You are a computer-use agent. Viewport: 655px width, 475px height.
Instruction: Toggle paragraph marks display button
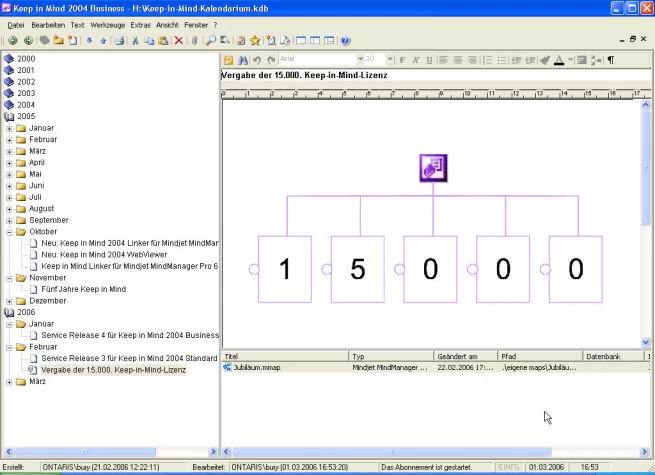pos(611,60)
